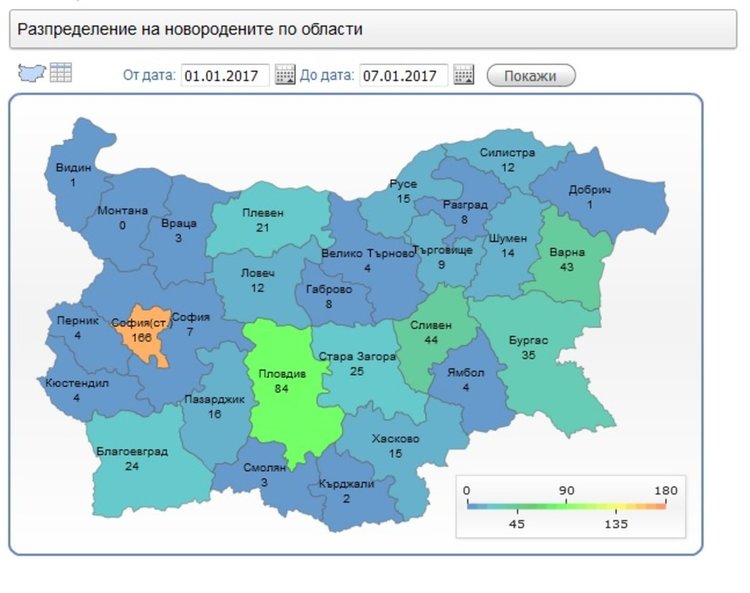Select the orange София(ст.) region
Screen dimensions: 750x593
tap(138, 335)
